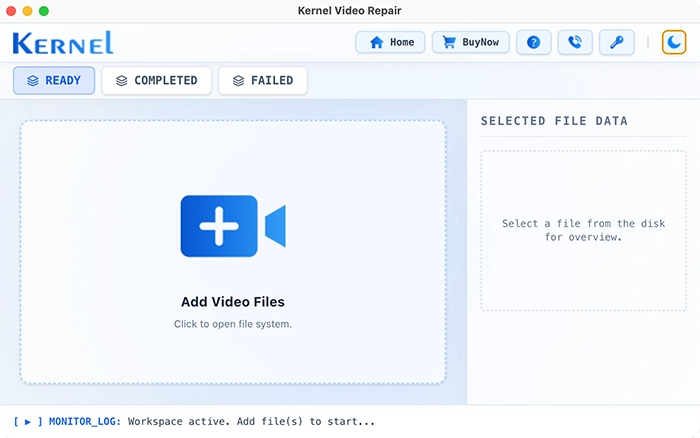
Task: Minimize window with the yellow button
Action: tap(28, 11)
